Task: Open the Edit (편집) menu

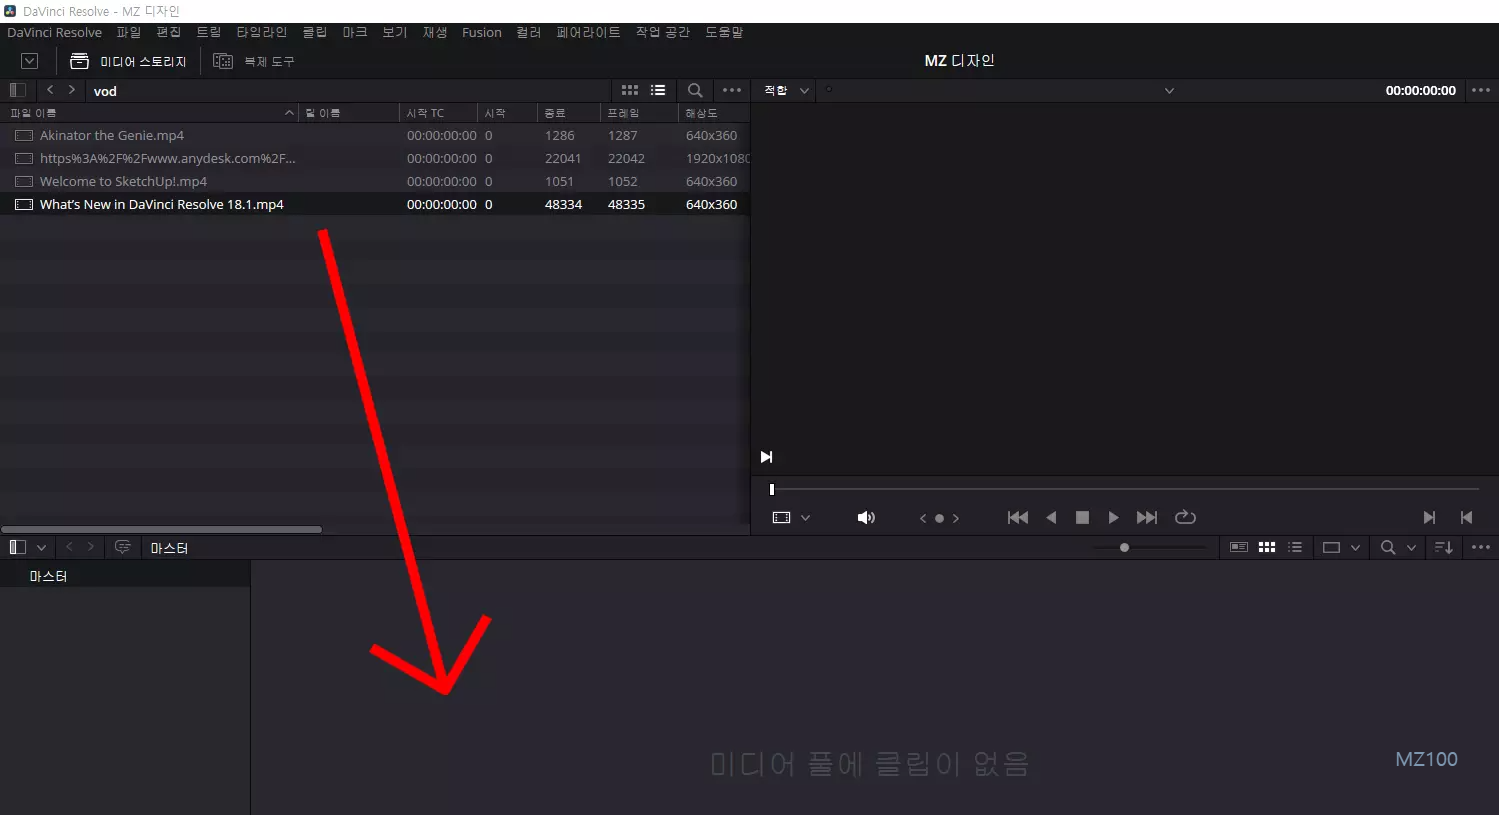Action: point(169,32)
